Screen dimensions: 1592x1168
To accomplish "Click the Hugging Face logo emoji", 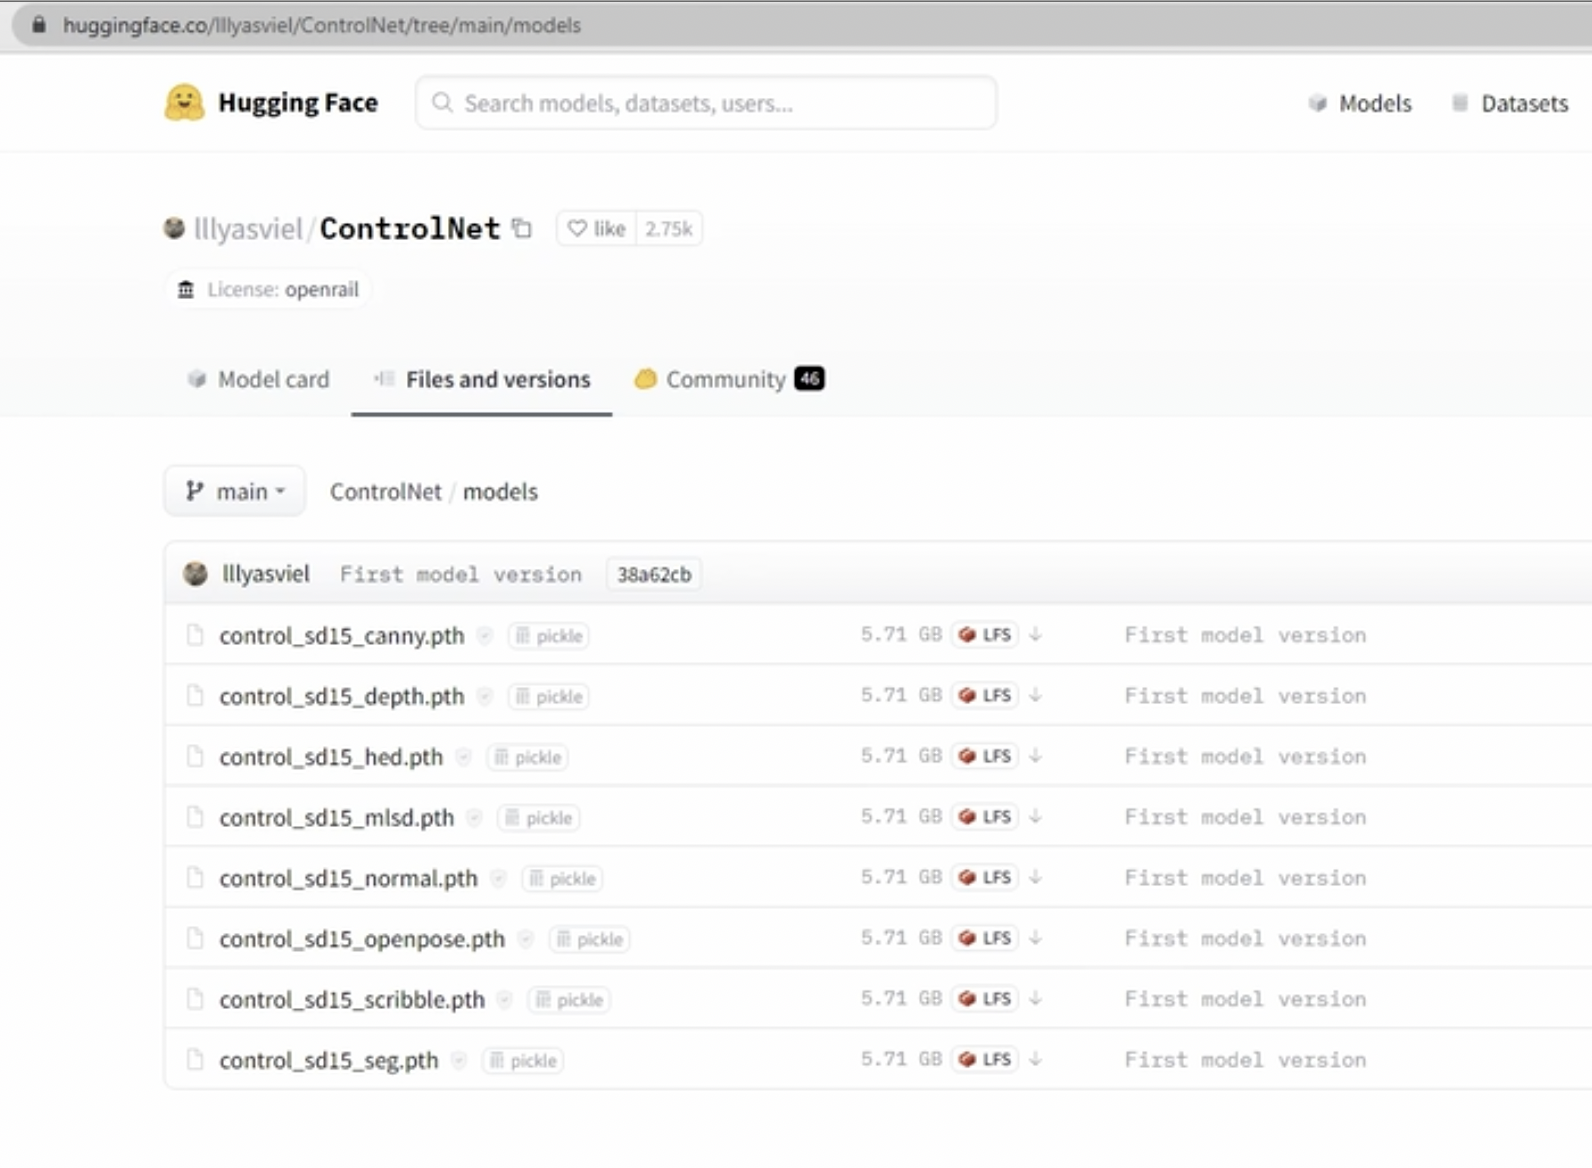I will point(184,102).
